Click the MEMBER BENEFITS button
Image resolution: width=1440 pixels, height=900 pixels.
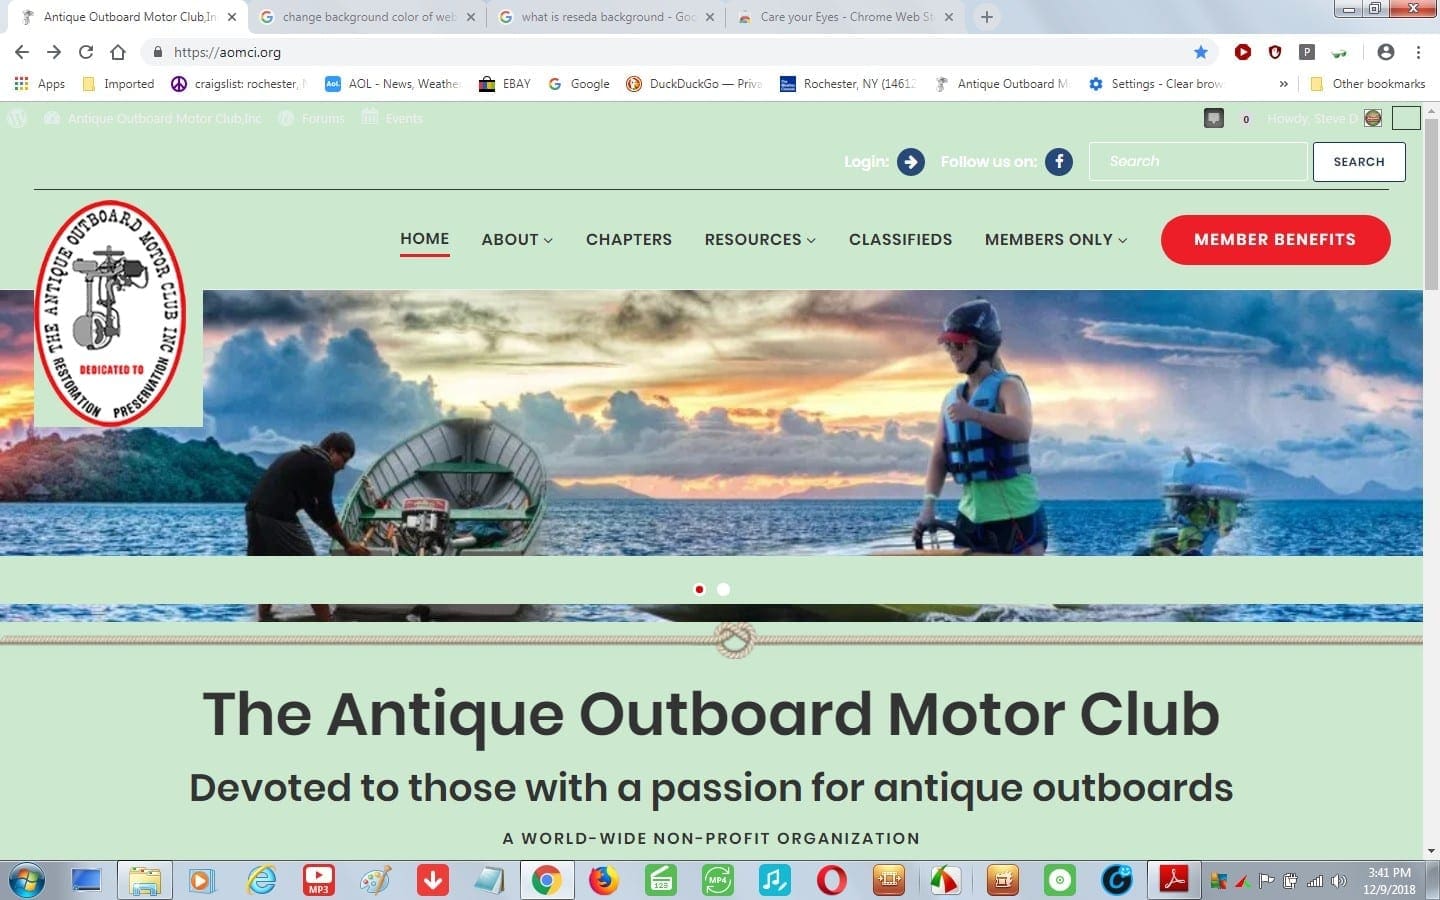point(1275,240)
